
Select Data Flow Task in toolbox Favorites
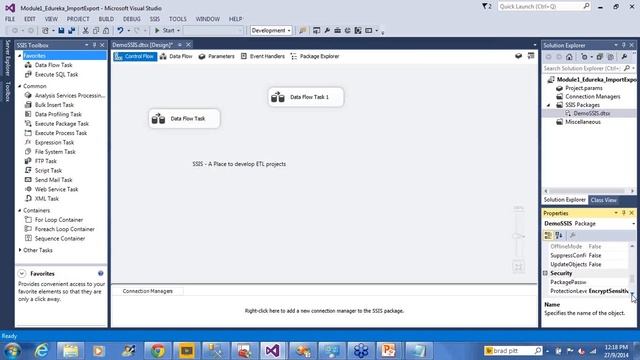[53, 65]
